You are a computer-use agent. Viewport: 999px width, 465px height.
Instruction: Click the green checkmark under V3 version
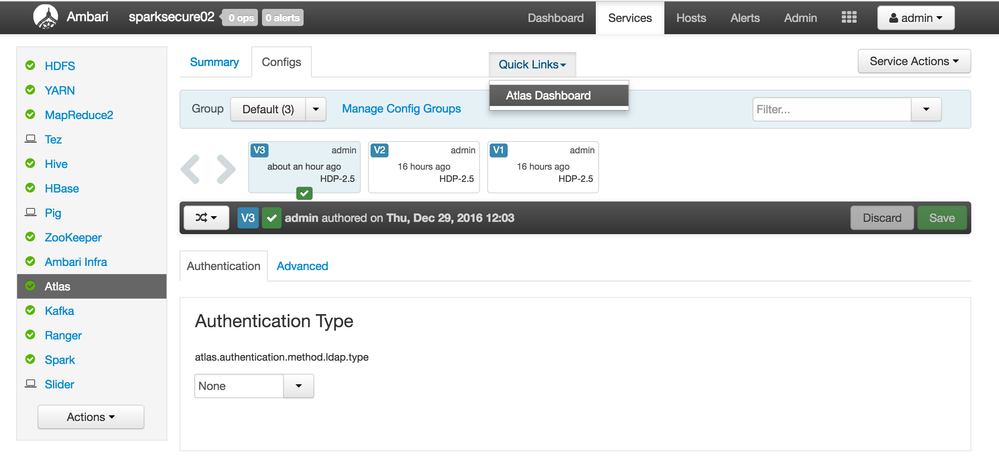click(x=304, y=193)
